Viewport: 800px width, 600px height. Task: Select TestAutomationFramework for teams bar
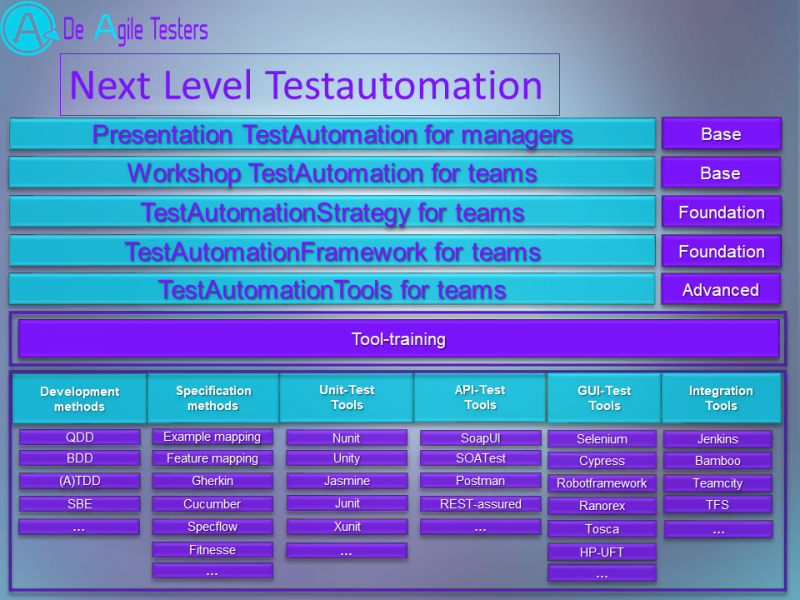click(332, 251)
